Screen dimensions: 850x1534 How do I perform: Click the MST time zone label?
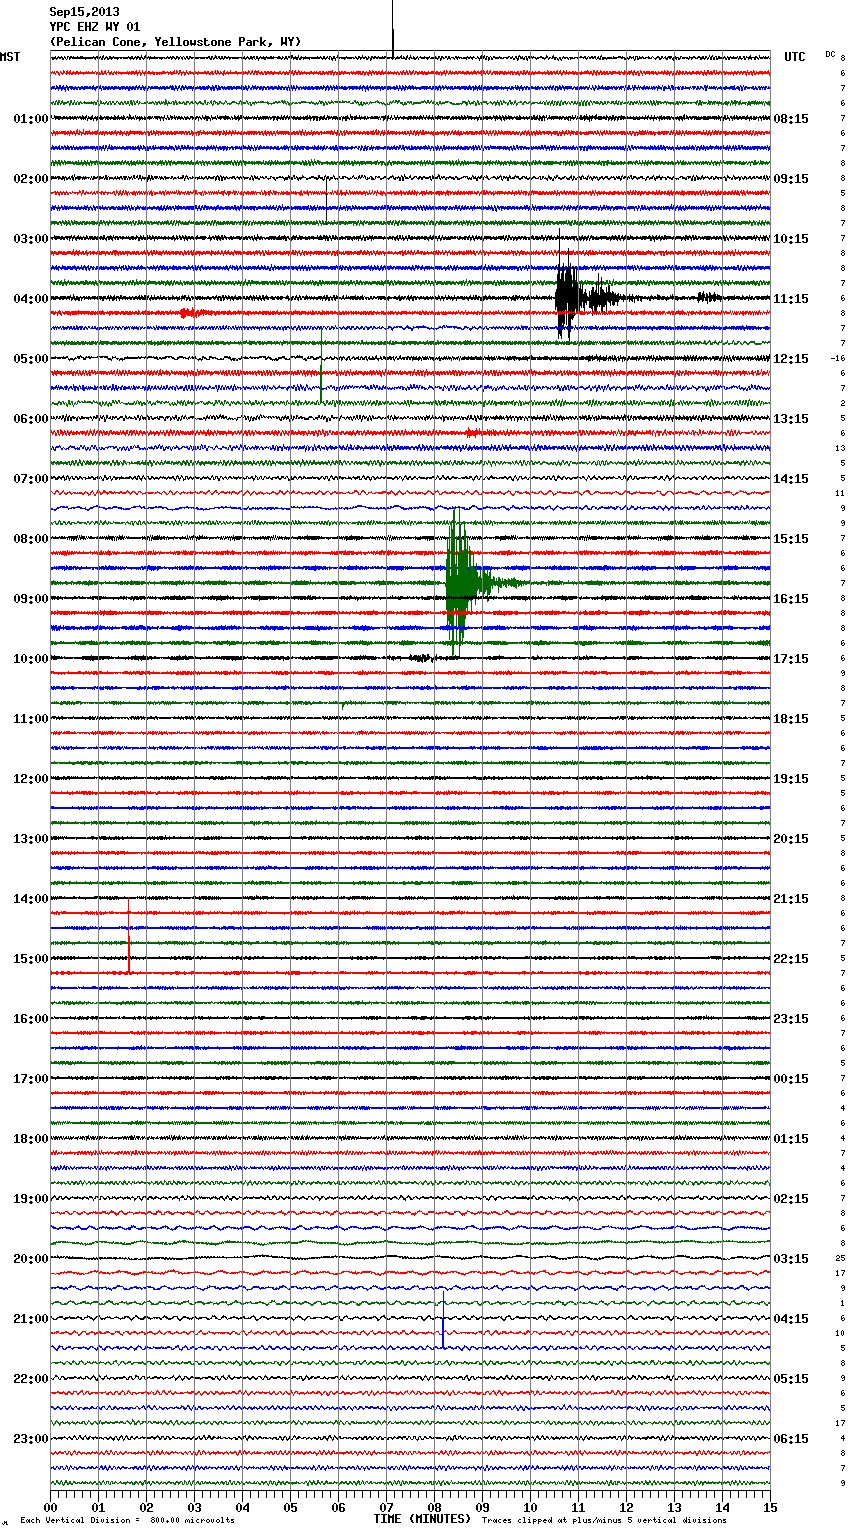10,57
